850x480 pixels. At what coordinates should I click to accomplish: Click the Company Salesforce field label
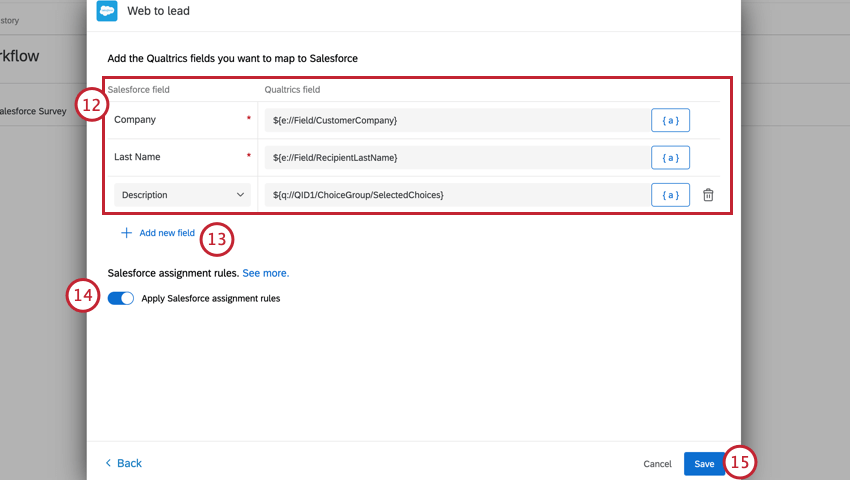135,120
